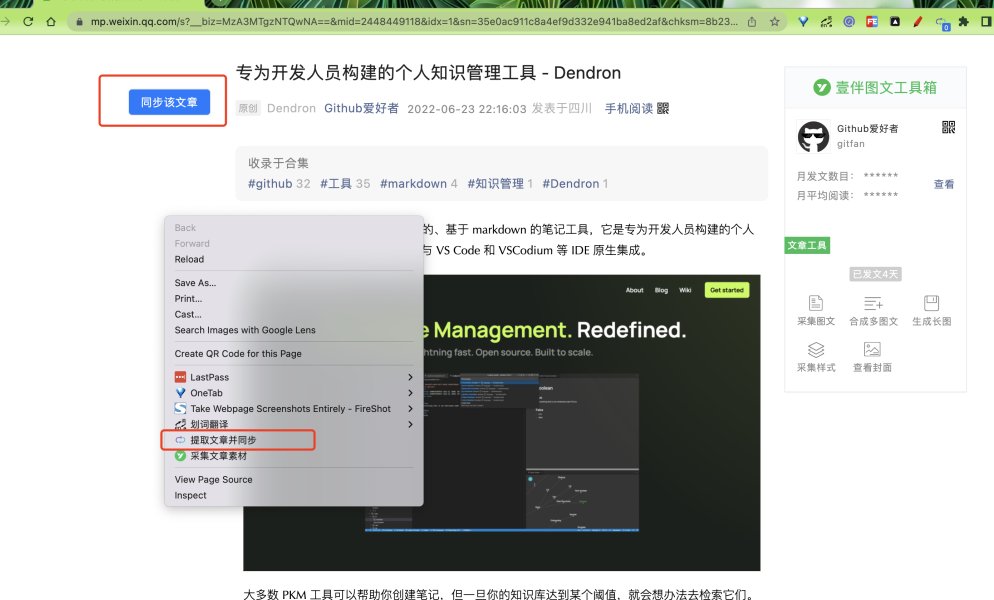
Task: Click the 已发文4天 badge
Action: 875,274
